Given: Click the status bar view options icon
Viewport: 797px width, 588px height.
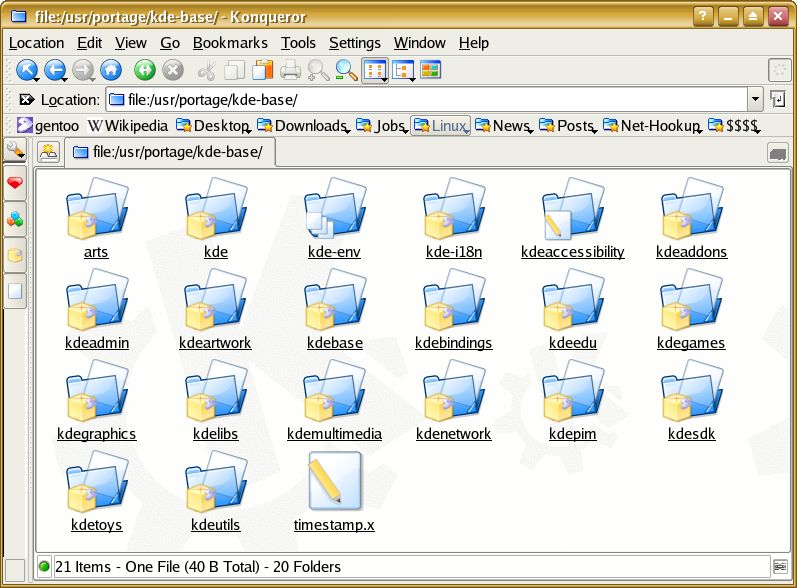Looking at the screenshot, I should (780, 566).
